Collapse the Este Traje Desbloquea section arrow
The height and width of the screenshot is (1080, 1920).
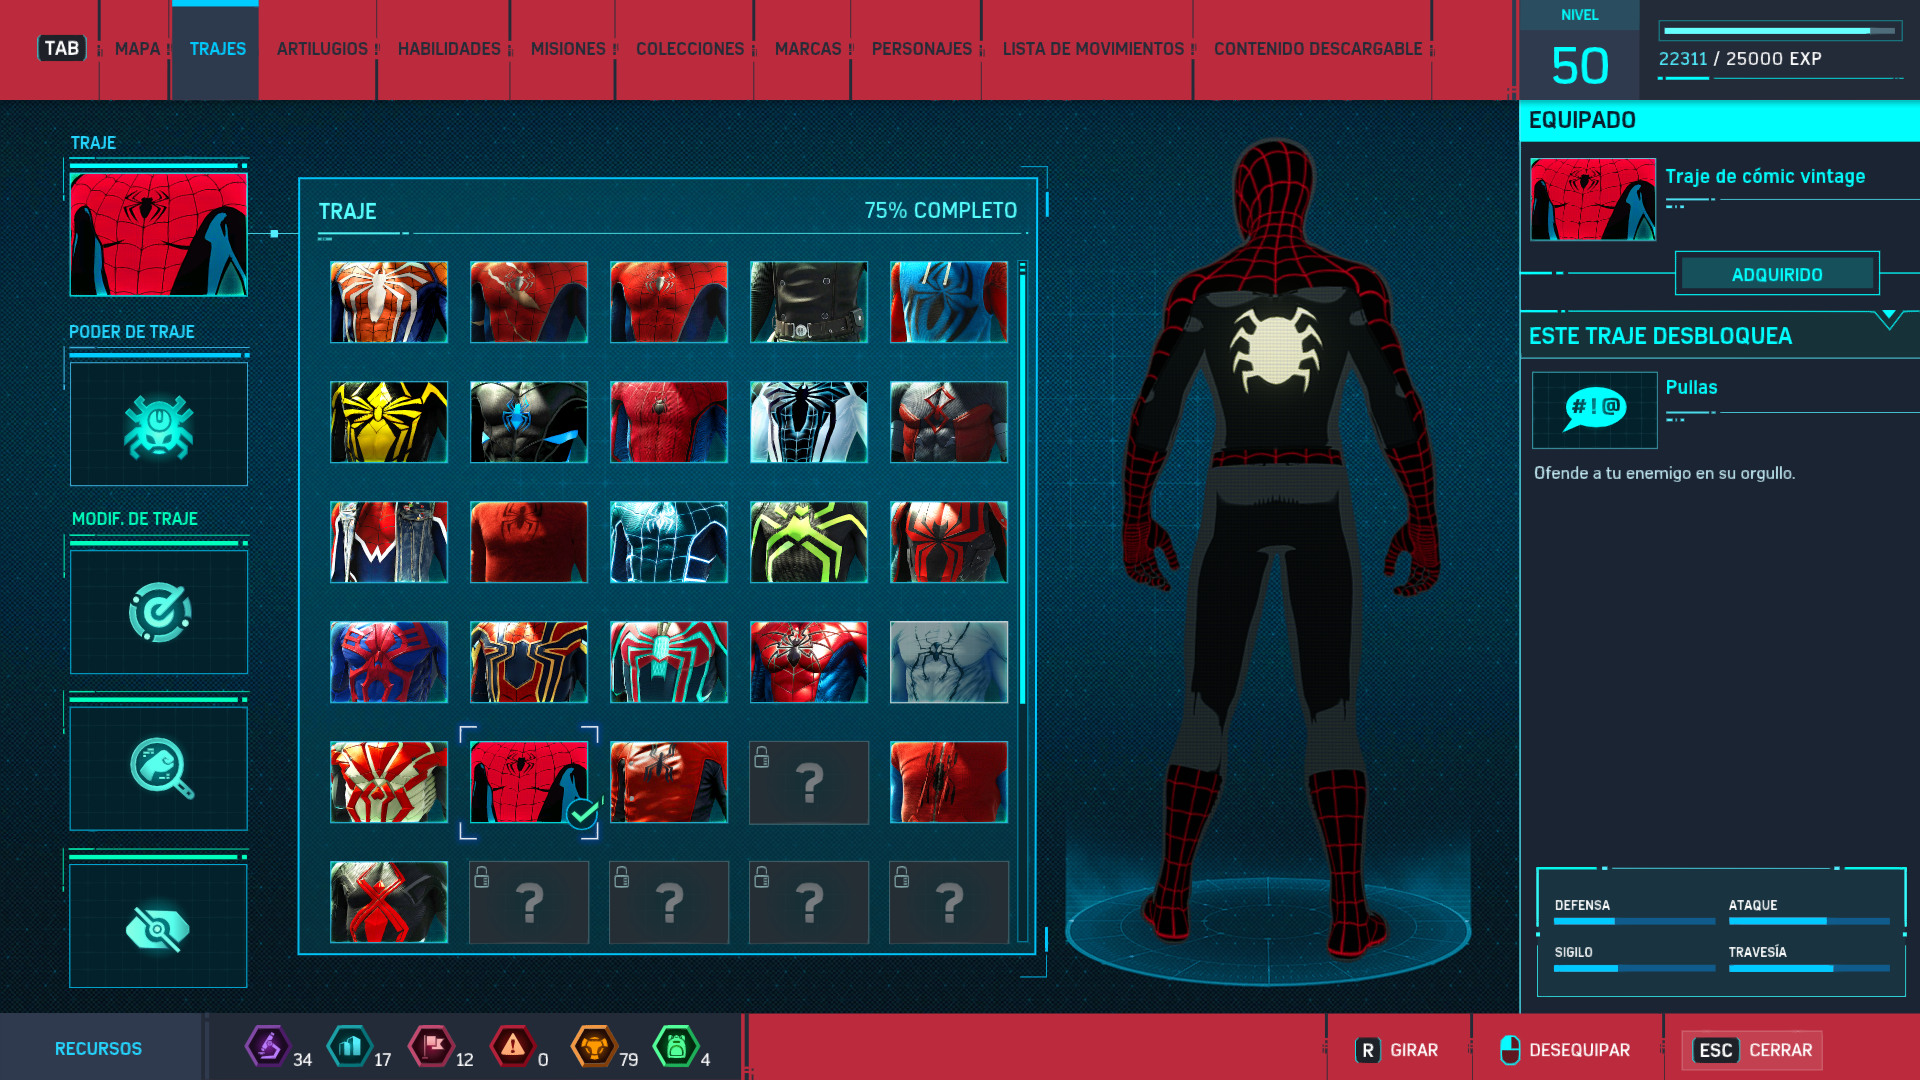click(1888, 318)
